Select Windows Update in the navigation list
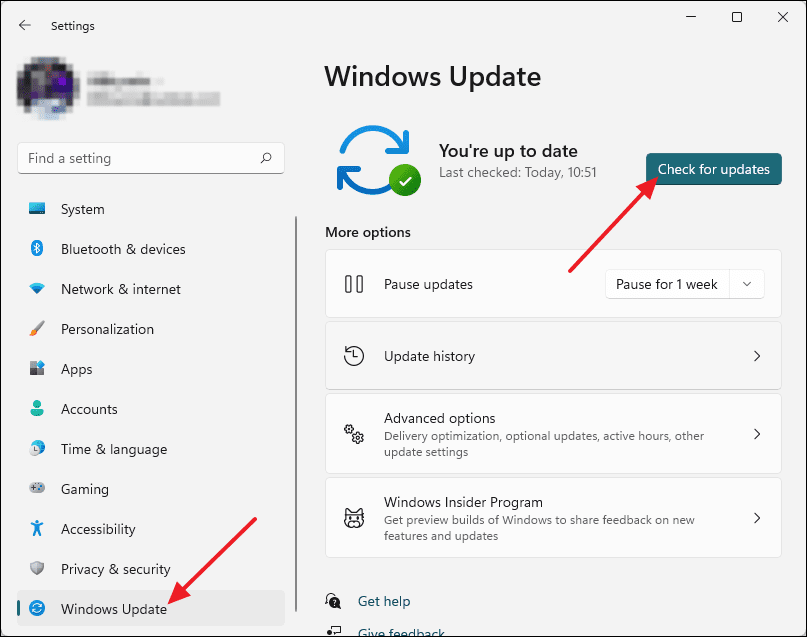This screenshot has width=807, height=637. click(113, 608)
